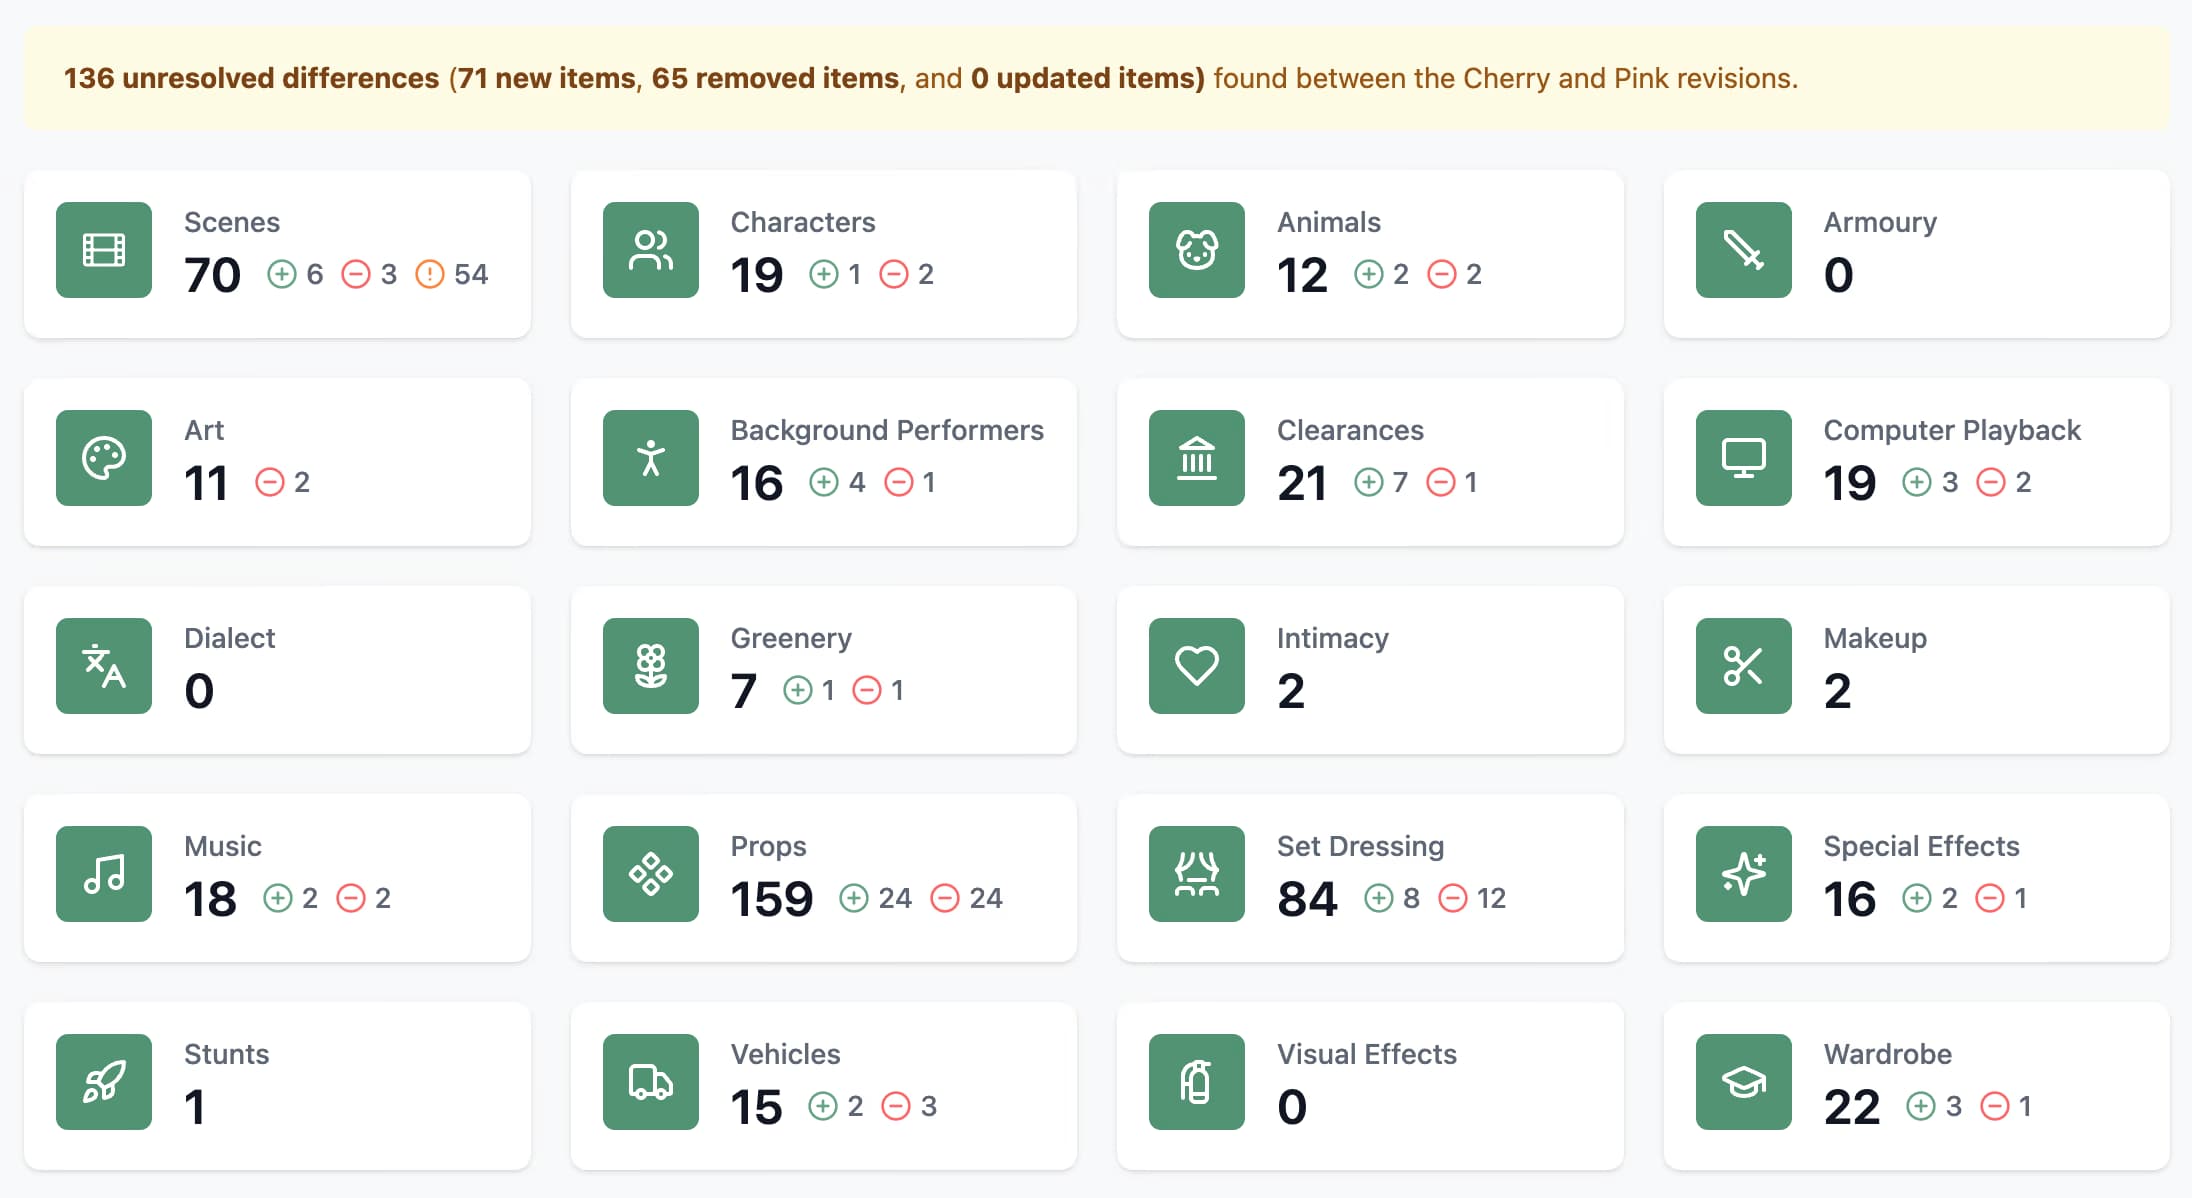Click the Dialect translation icon
This screenshot has height=1198, width=2192.
click(104, 666)
